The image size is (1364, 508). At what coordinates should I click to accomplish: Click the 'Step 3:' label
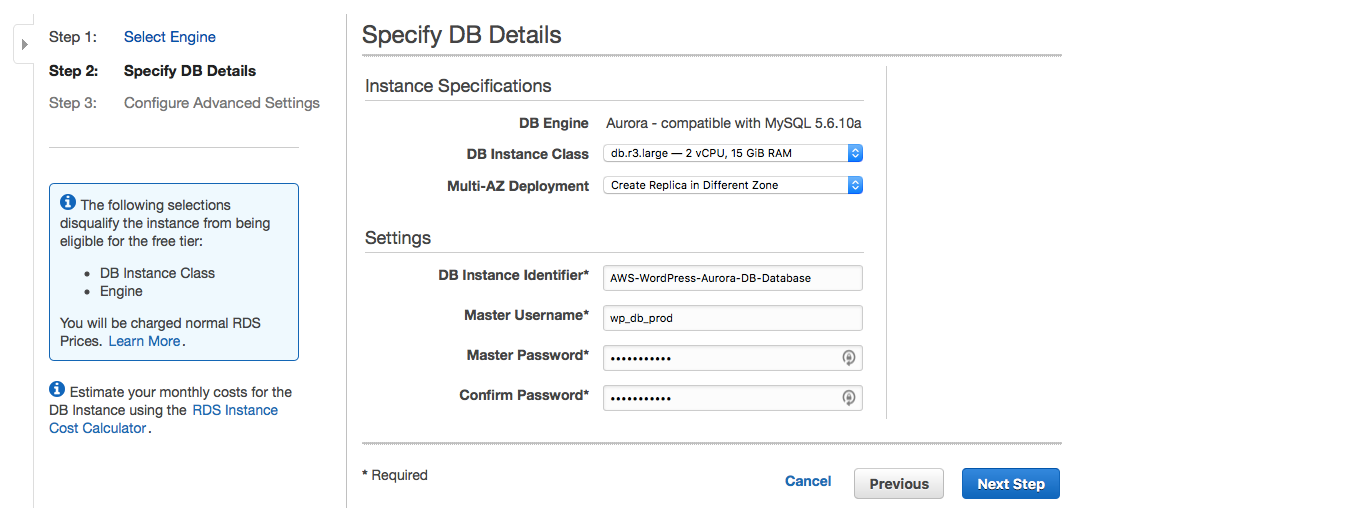73,103
